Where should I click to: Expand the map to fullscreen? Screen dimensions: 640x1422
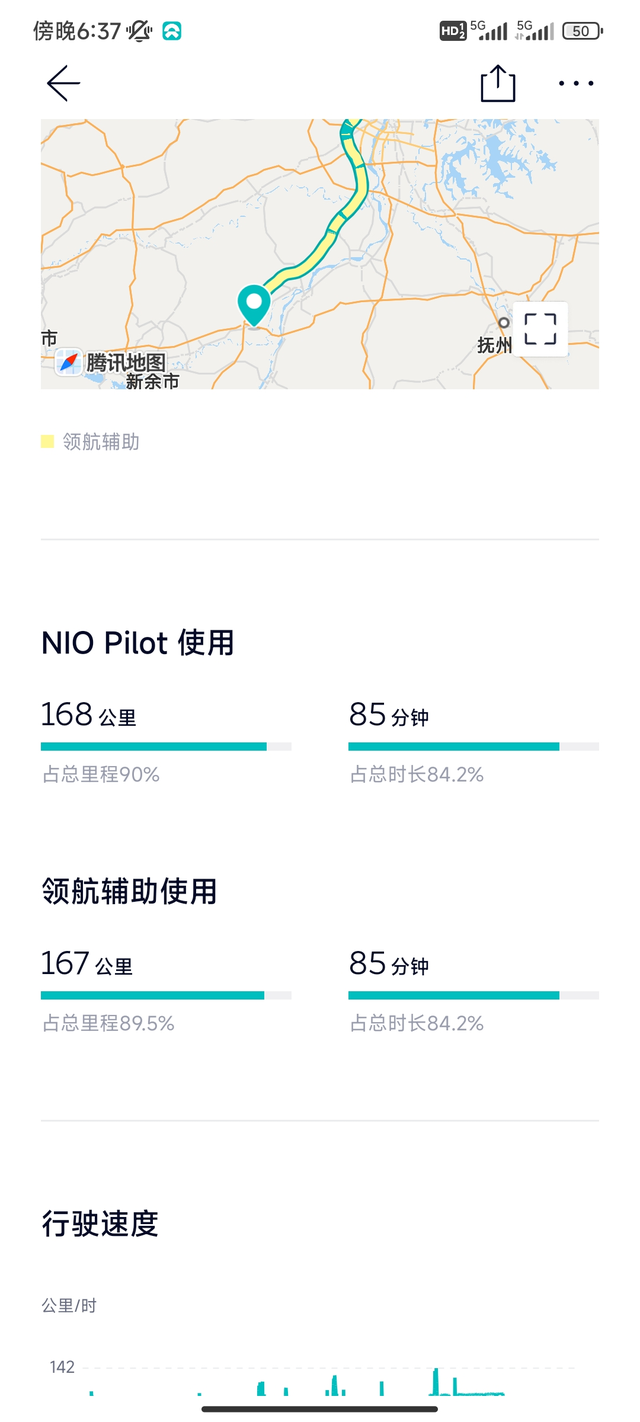[x=540, y=329]
